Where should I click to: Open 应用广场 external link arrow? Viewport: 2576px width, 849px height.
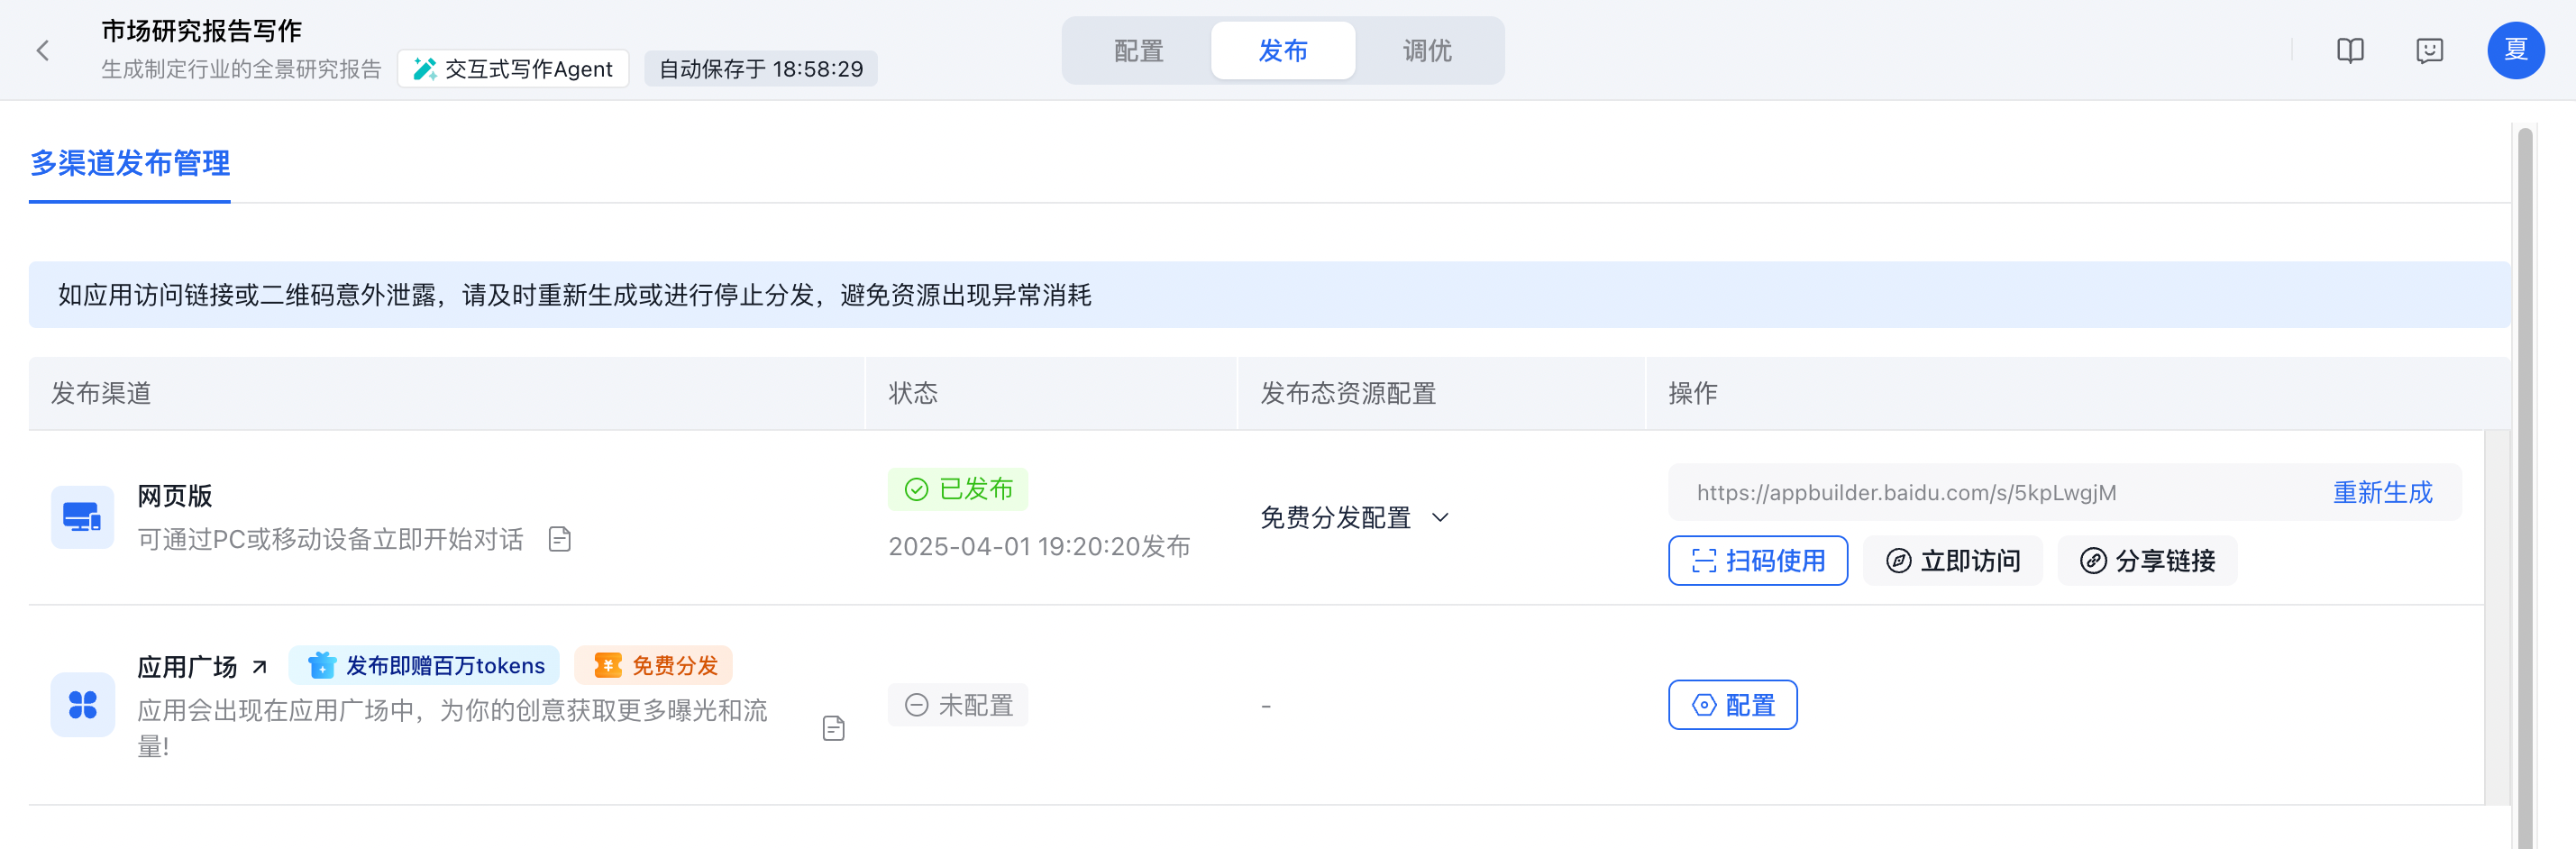pos(260,666)
